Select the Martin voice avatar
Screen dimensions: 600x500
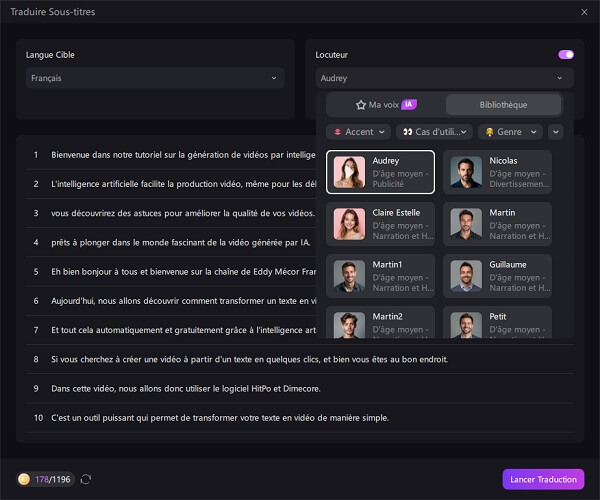click(x=466, y=224)
